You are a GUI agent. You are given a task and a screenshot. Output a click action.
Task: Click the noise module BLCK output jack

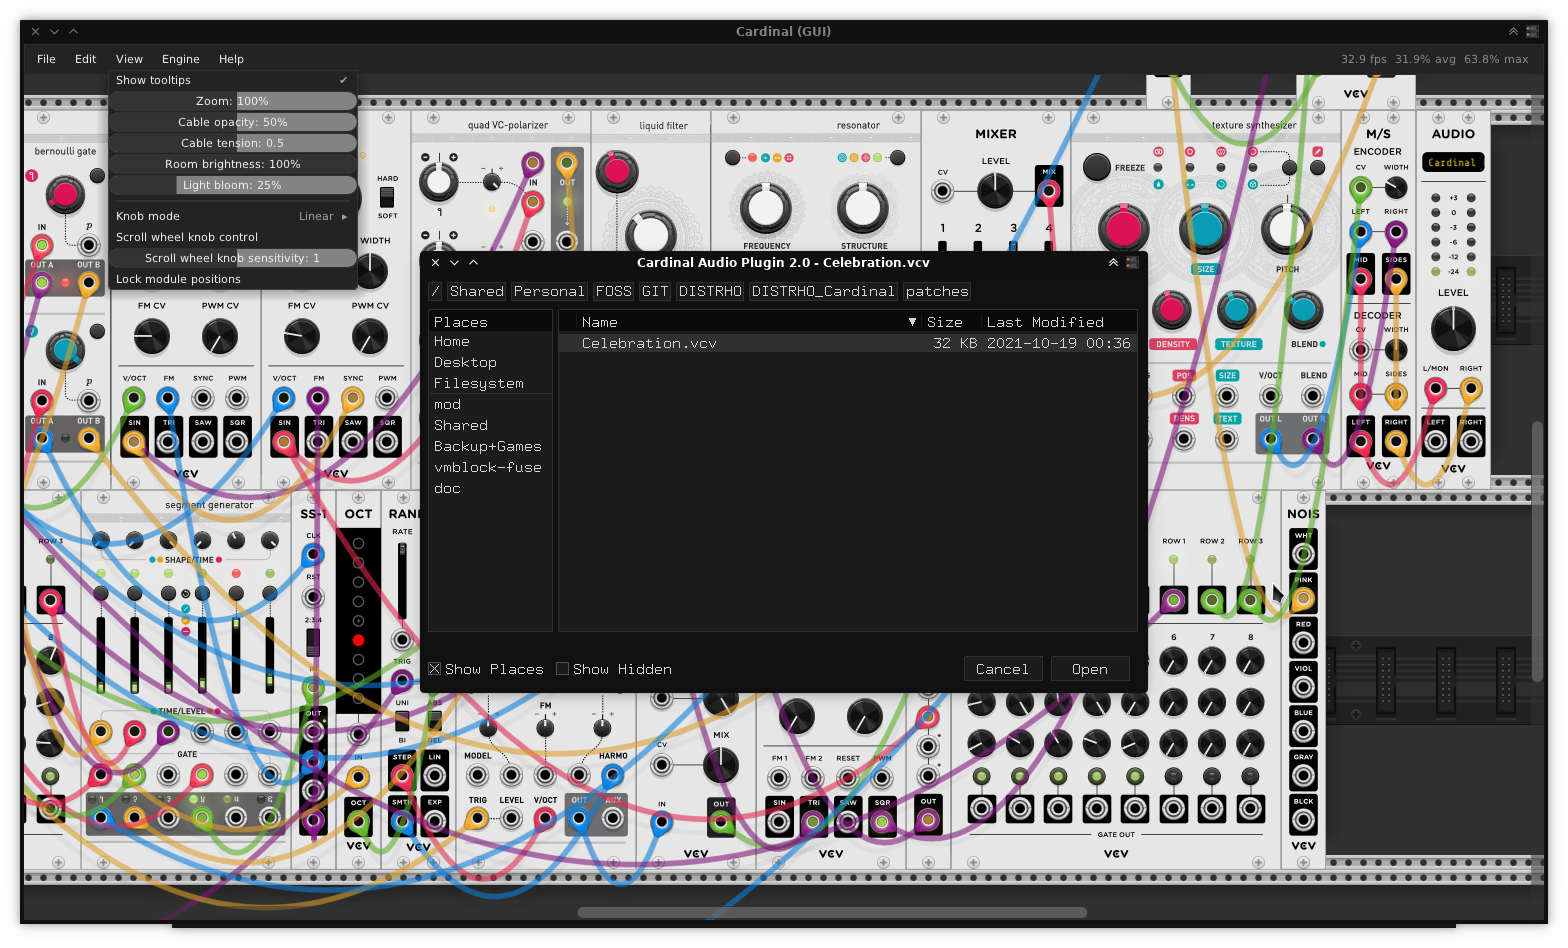point(1303,820)
